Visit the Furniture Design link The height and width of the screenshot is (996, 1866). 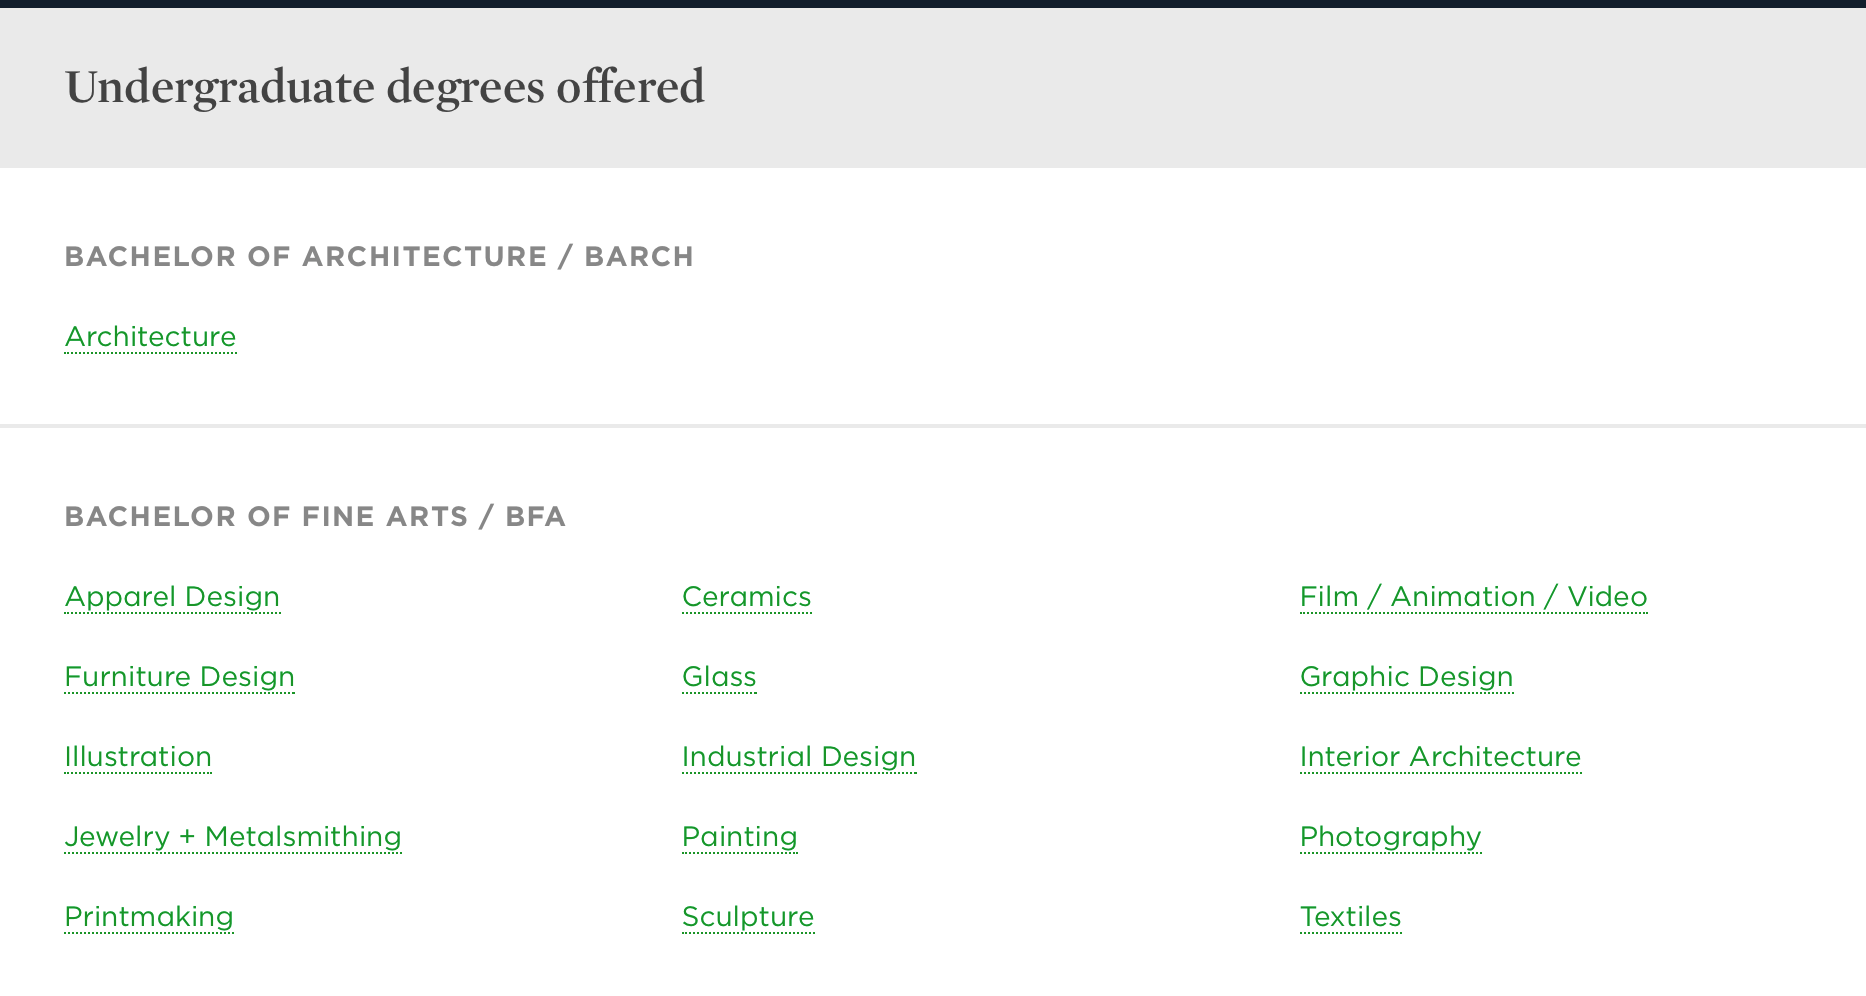pyautogui.click(x=180, y=677)
